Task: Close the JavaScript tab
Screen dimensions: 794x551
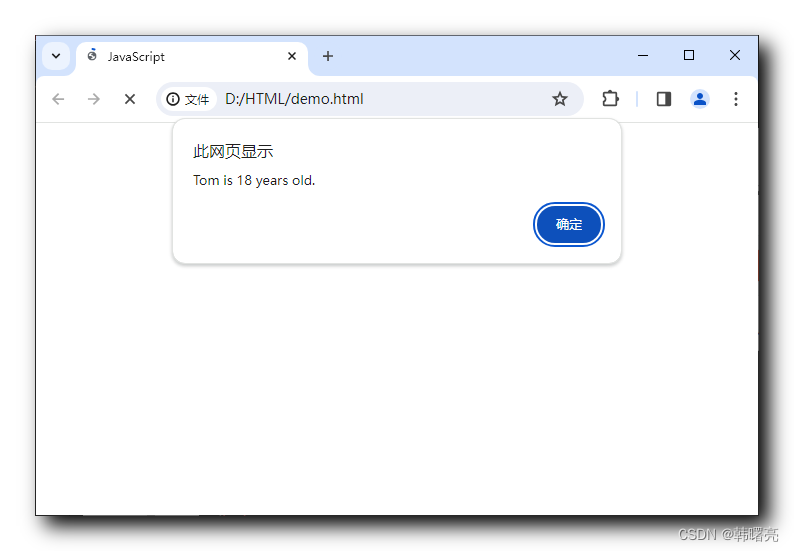Action: coord(292,56)
